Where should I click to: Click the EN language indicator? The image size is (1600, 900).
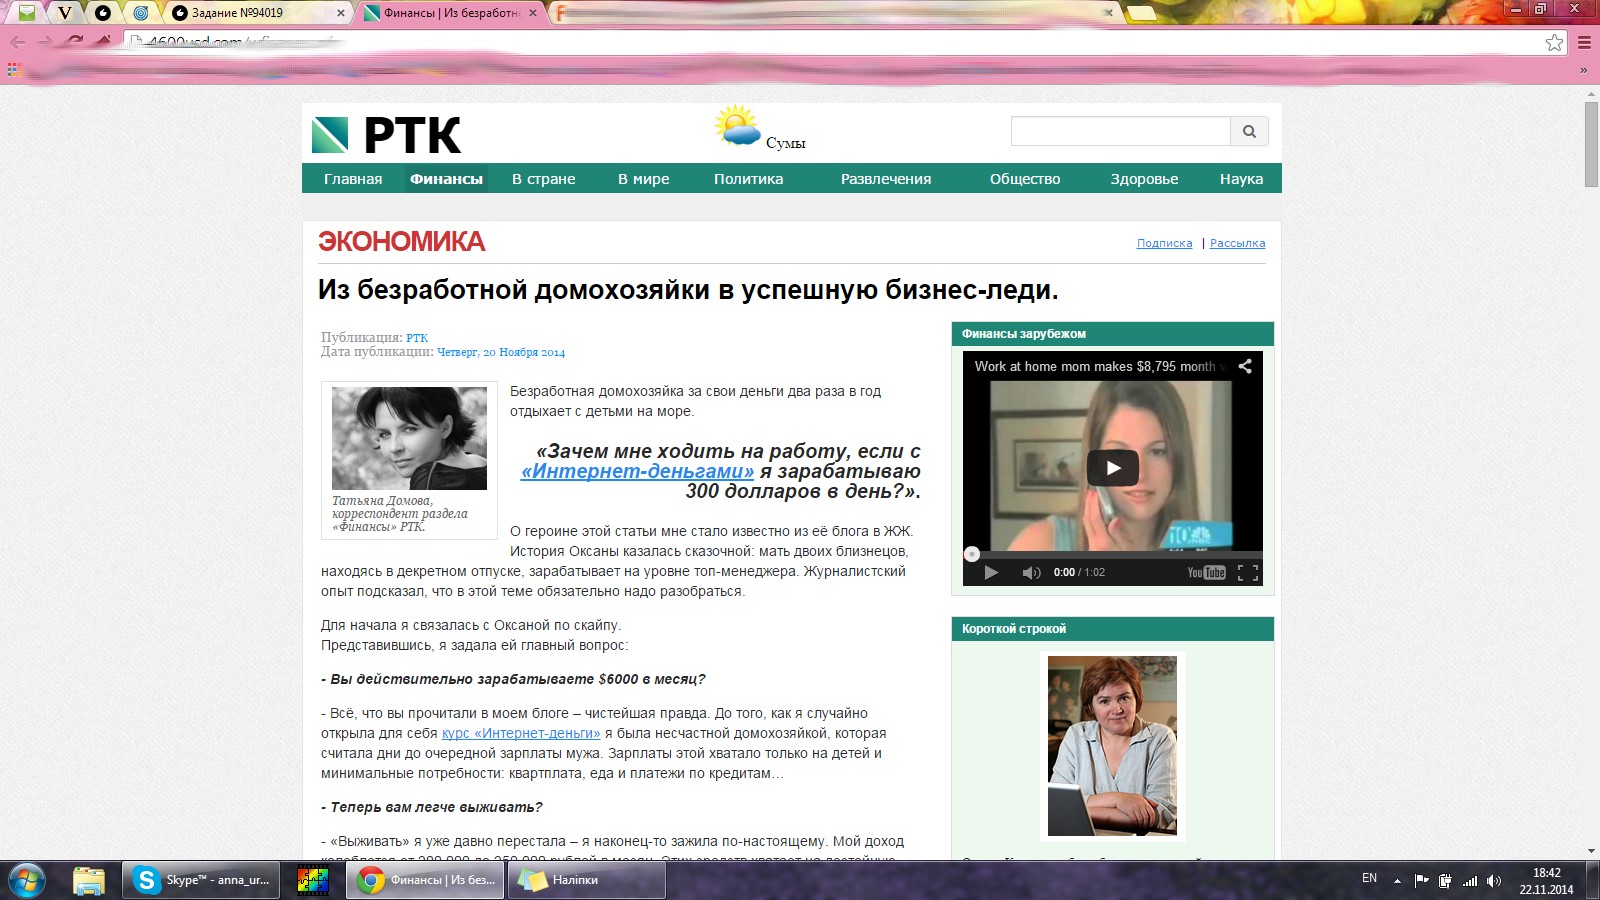coord(1369,878)
